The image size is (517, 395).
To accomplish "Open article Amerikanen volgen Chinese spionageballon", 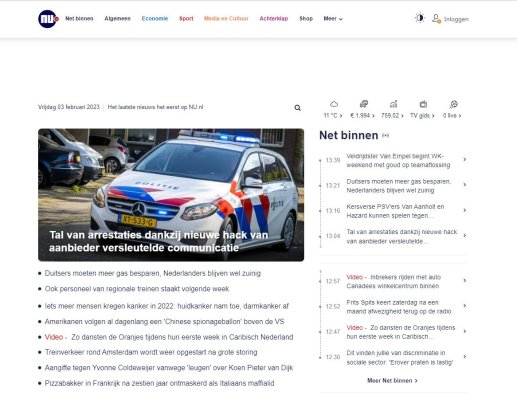I will point(164,322).
